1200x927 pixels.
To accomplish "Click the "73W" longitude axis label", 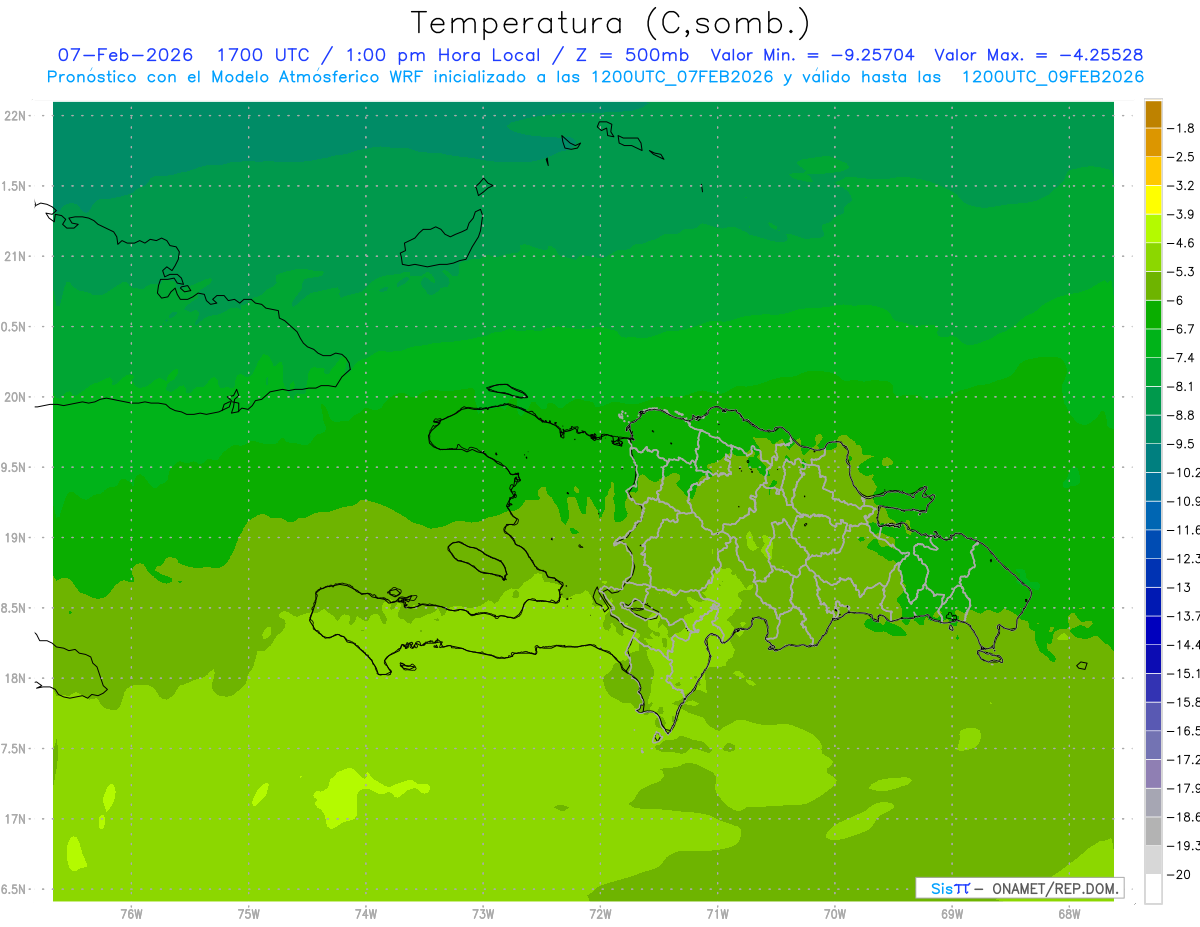I will (483, 914).
